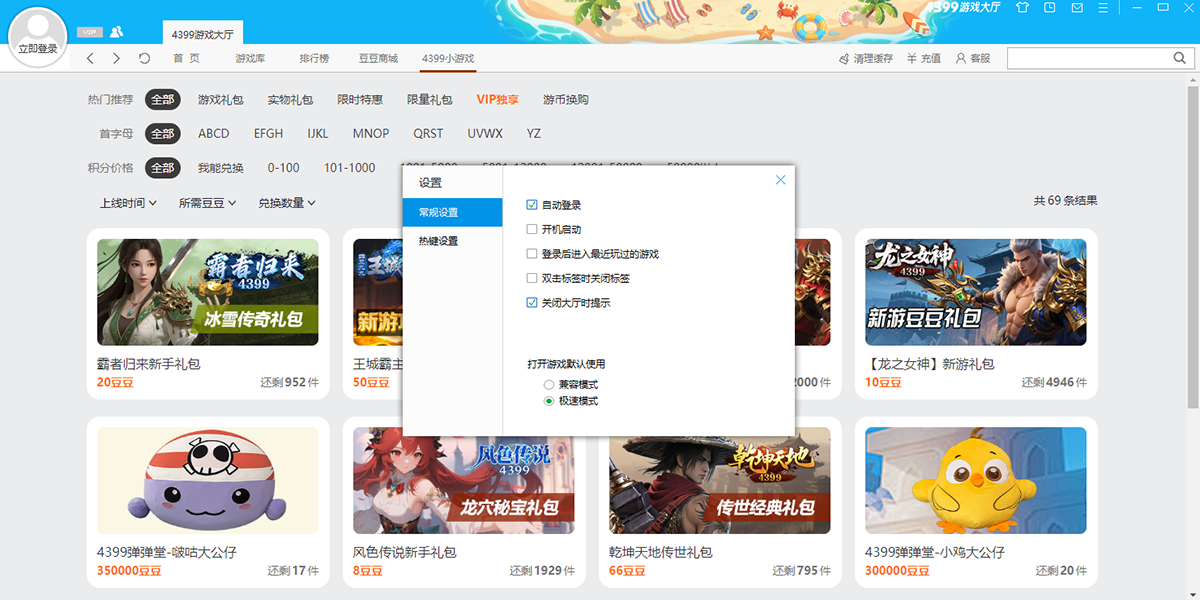Expand the 上线时间 sort dropdown
The width and height of the screenshot is (1200, 600).
pyautogui.click(x=128, y=203)
